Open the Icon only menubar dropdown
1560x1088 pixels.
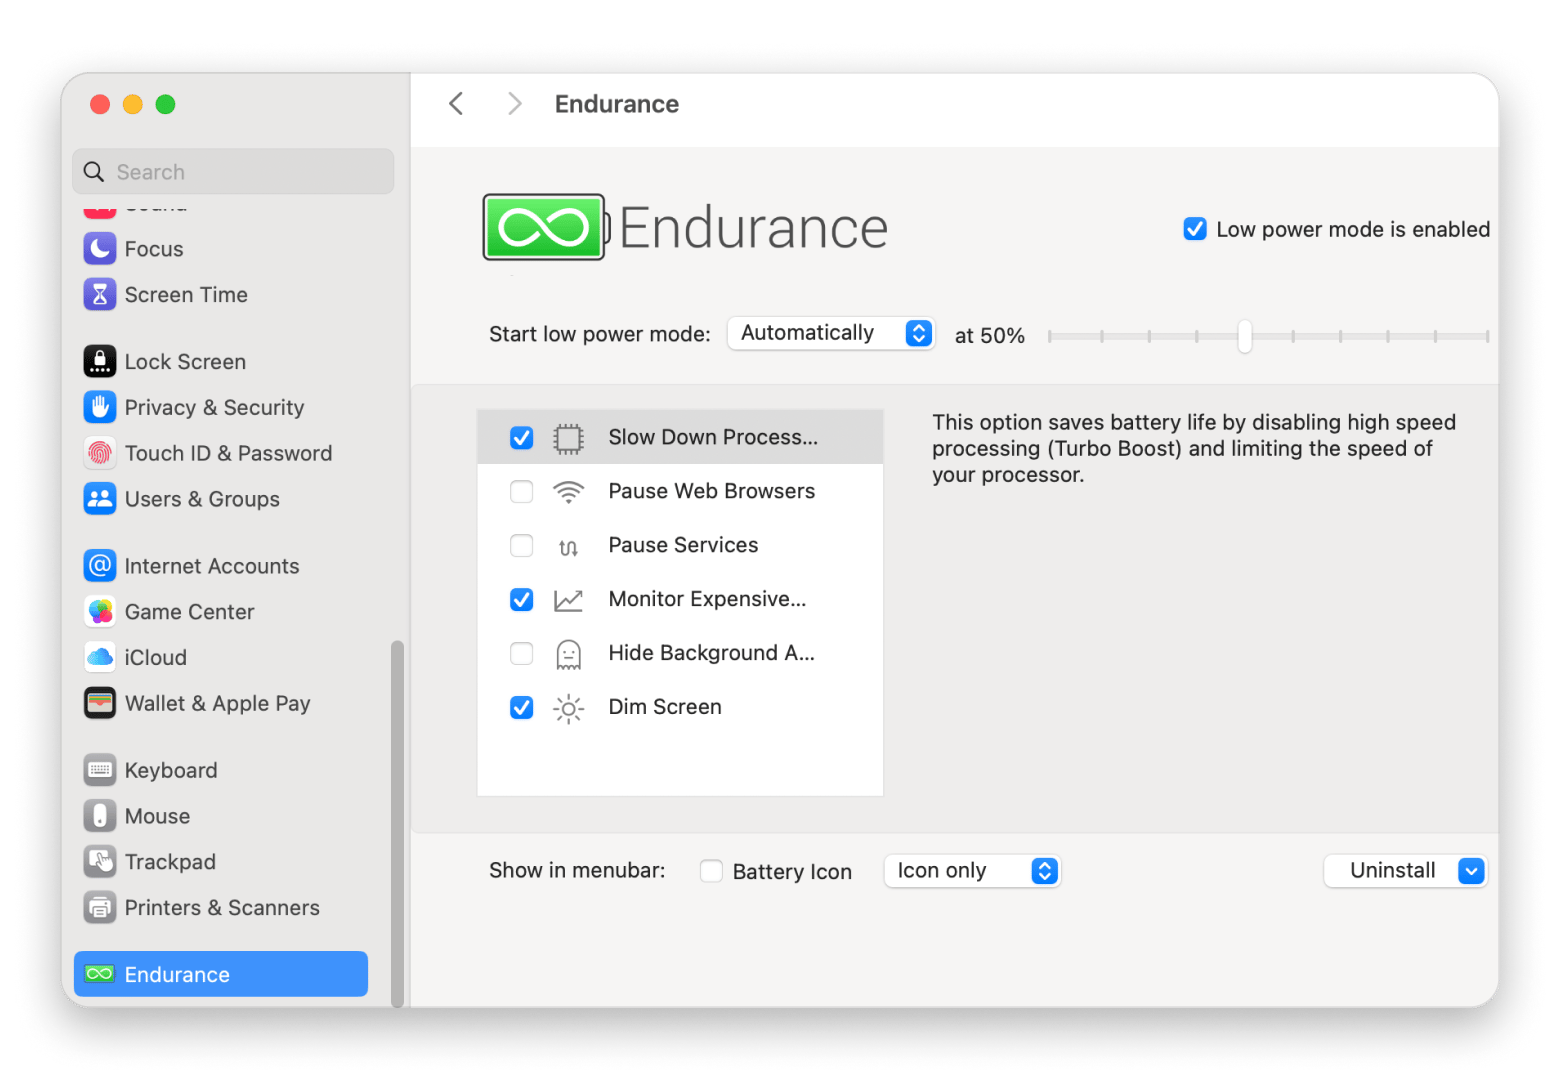(x=972, y=871)
